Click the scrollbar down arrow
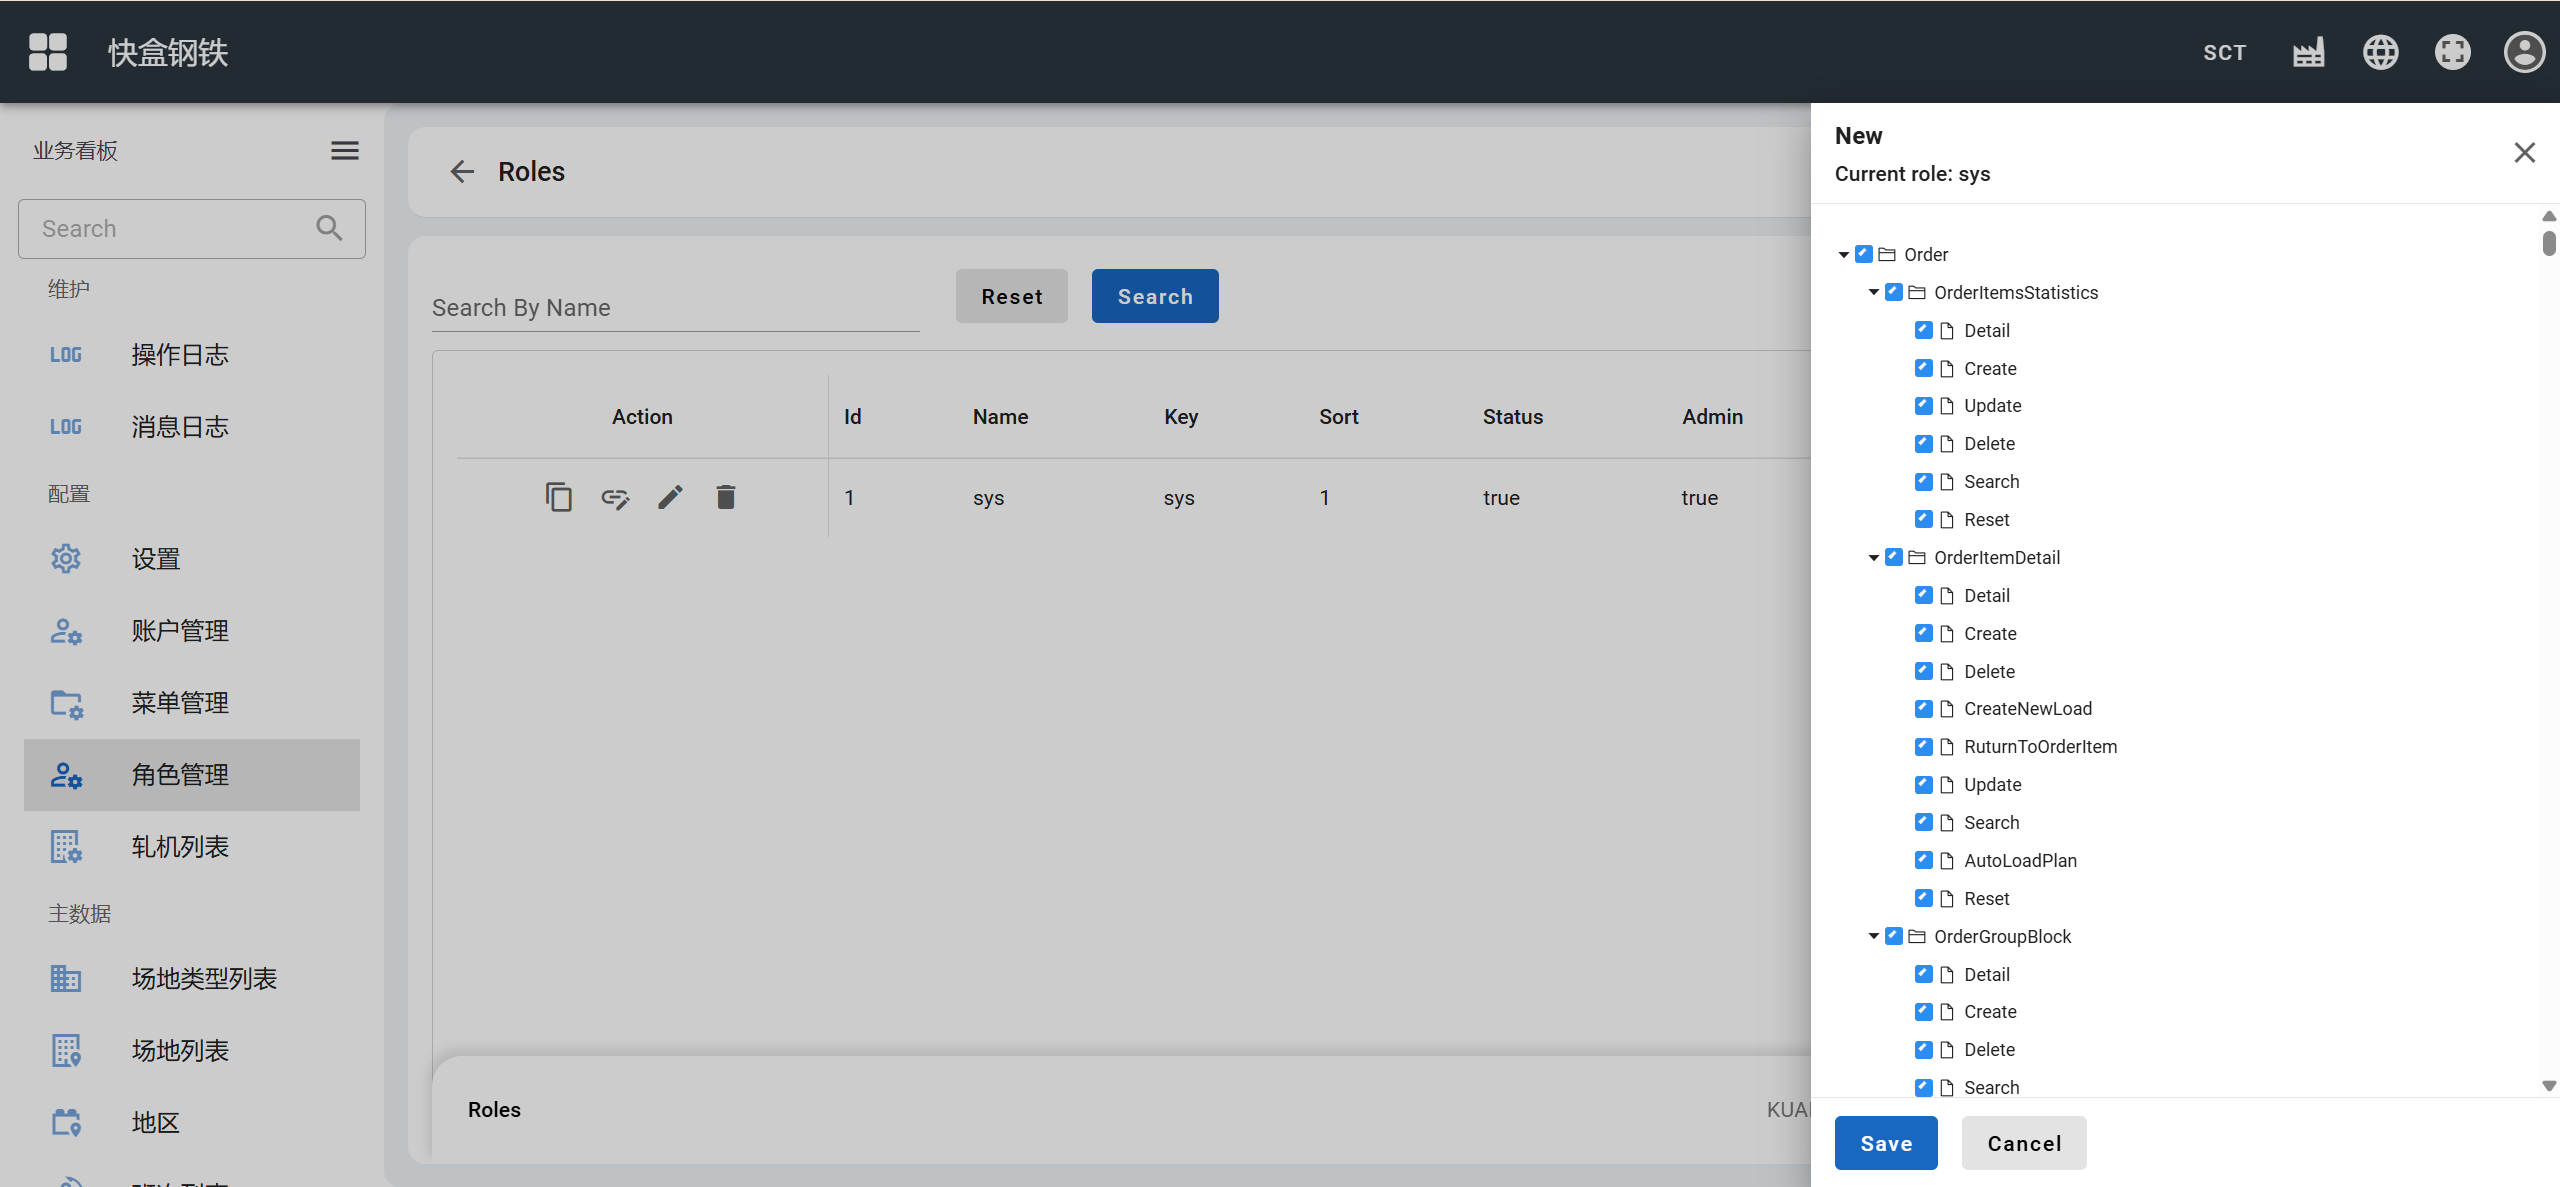 point(2549,1086)
